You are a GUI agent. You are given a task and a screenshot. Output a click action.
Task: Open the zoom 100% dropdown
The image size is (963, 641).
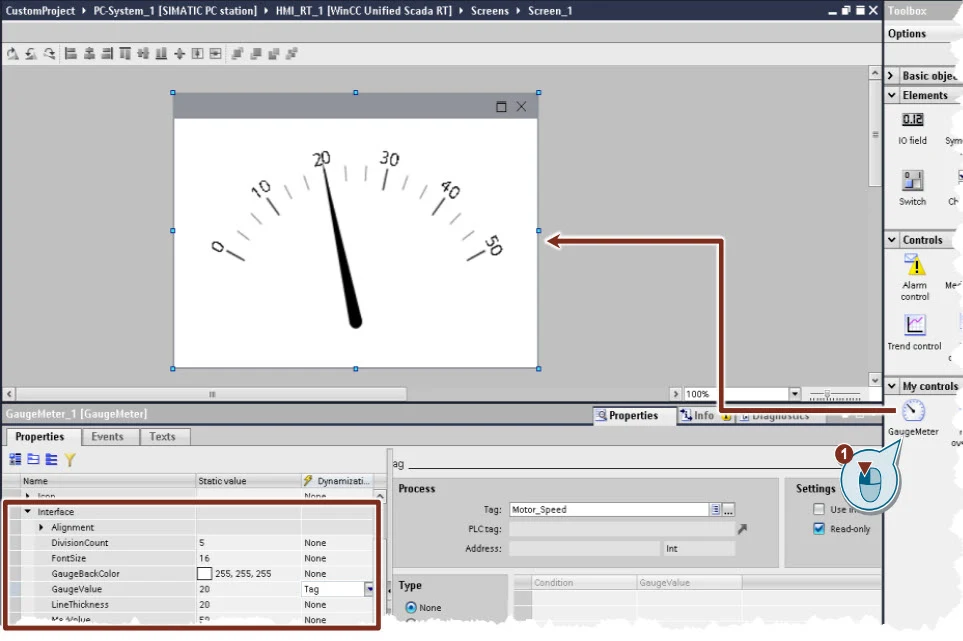(x=795, y=394)
